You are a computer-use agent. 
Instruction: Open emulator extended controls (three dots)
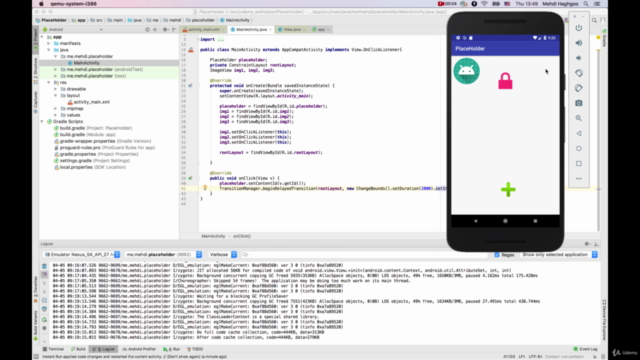[579, 179]
